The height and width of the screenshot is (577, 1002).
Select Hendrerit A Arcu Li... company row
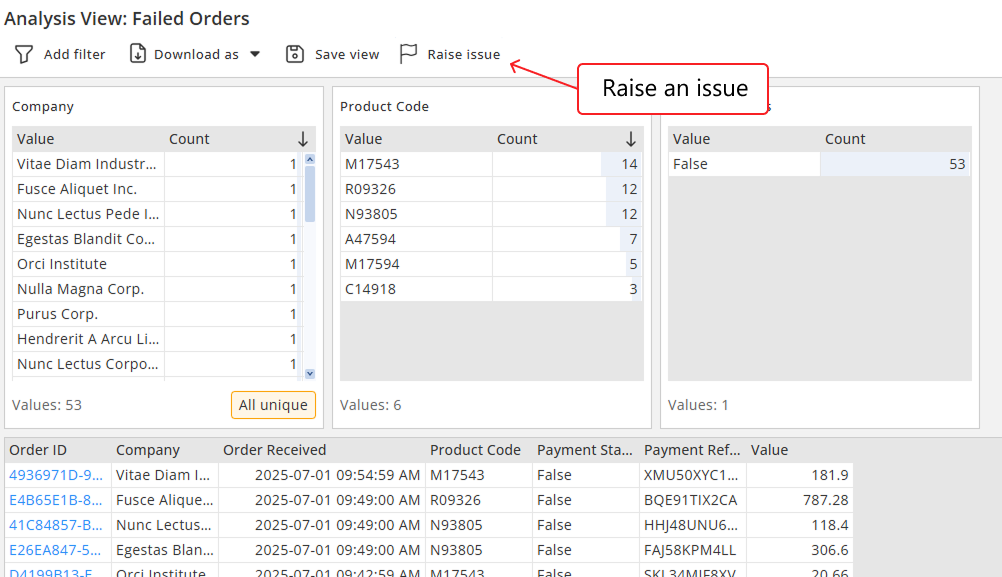pos(158,339)
